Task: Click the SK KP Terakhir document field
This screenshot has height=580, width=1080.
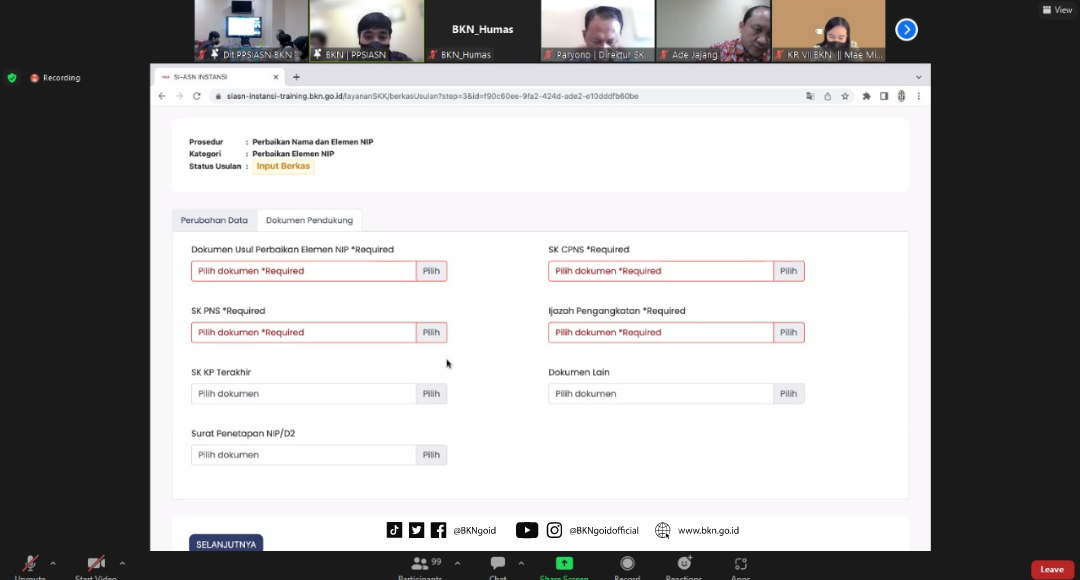Action: (x=303, y=394)
